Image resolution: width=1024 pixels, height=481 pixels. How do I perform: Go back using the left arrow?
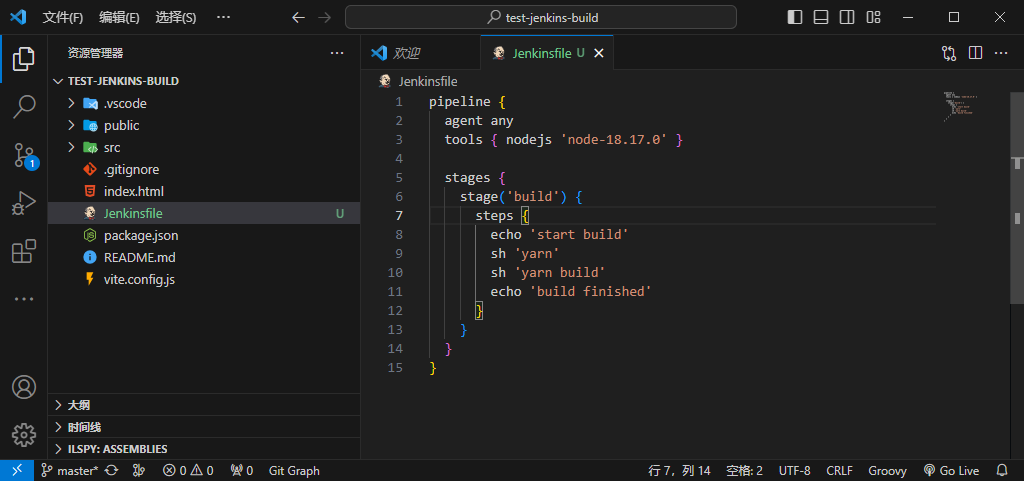pyautogui.click(x=298, y=18)
